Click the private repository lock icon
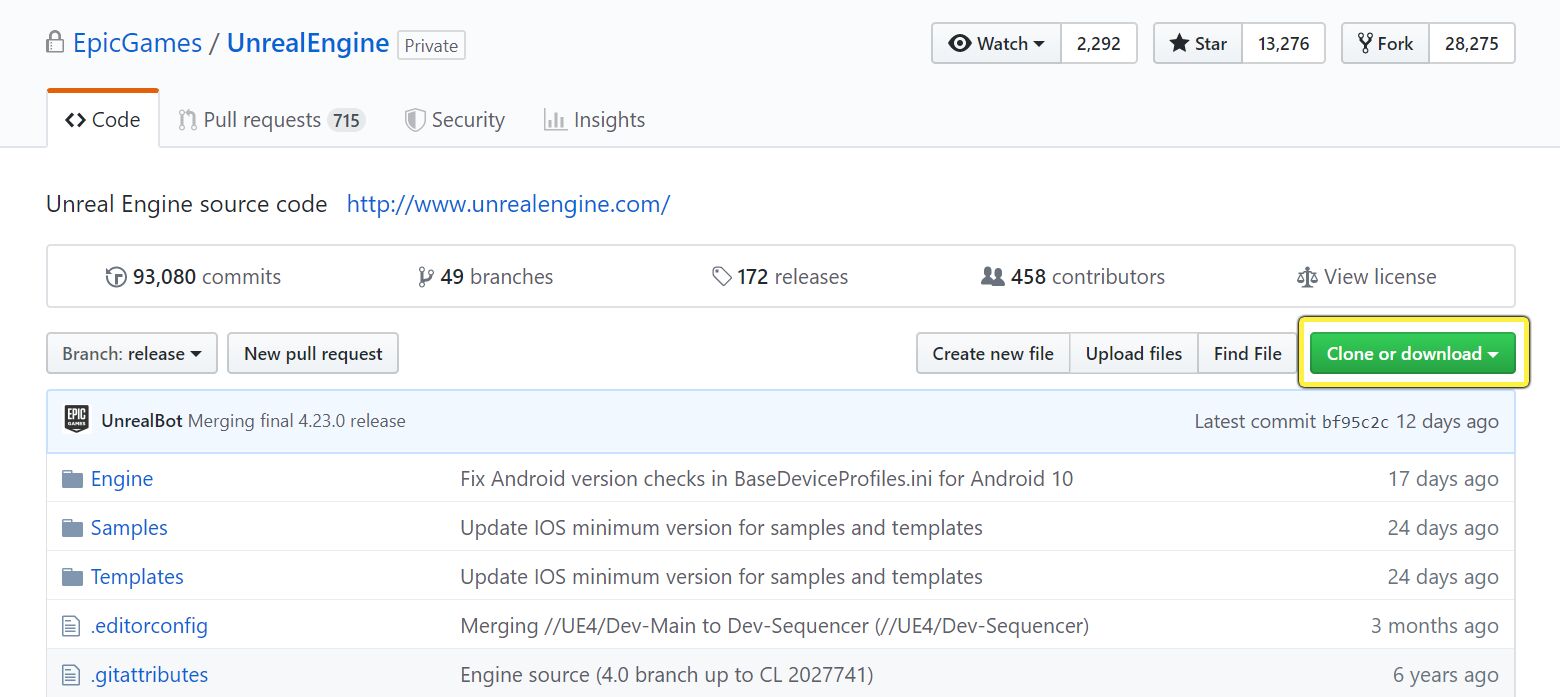The image size is (1560, 697). tap(55, 43)
